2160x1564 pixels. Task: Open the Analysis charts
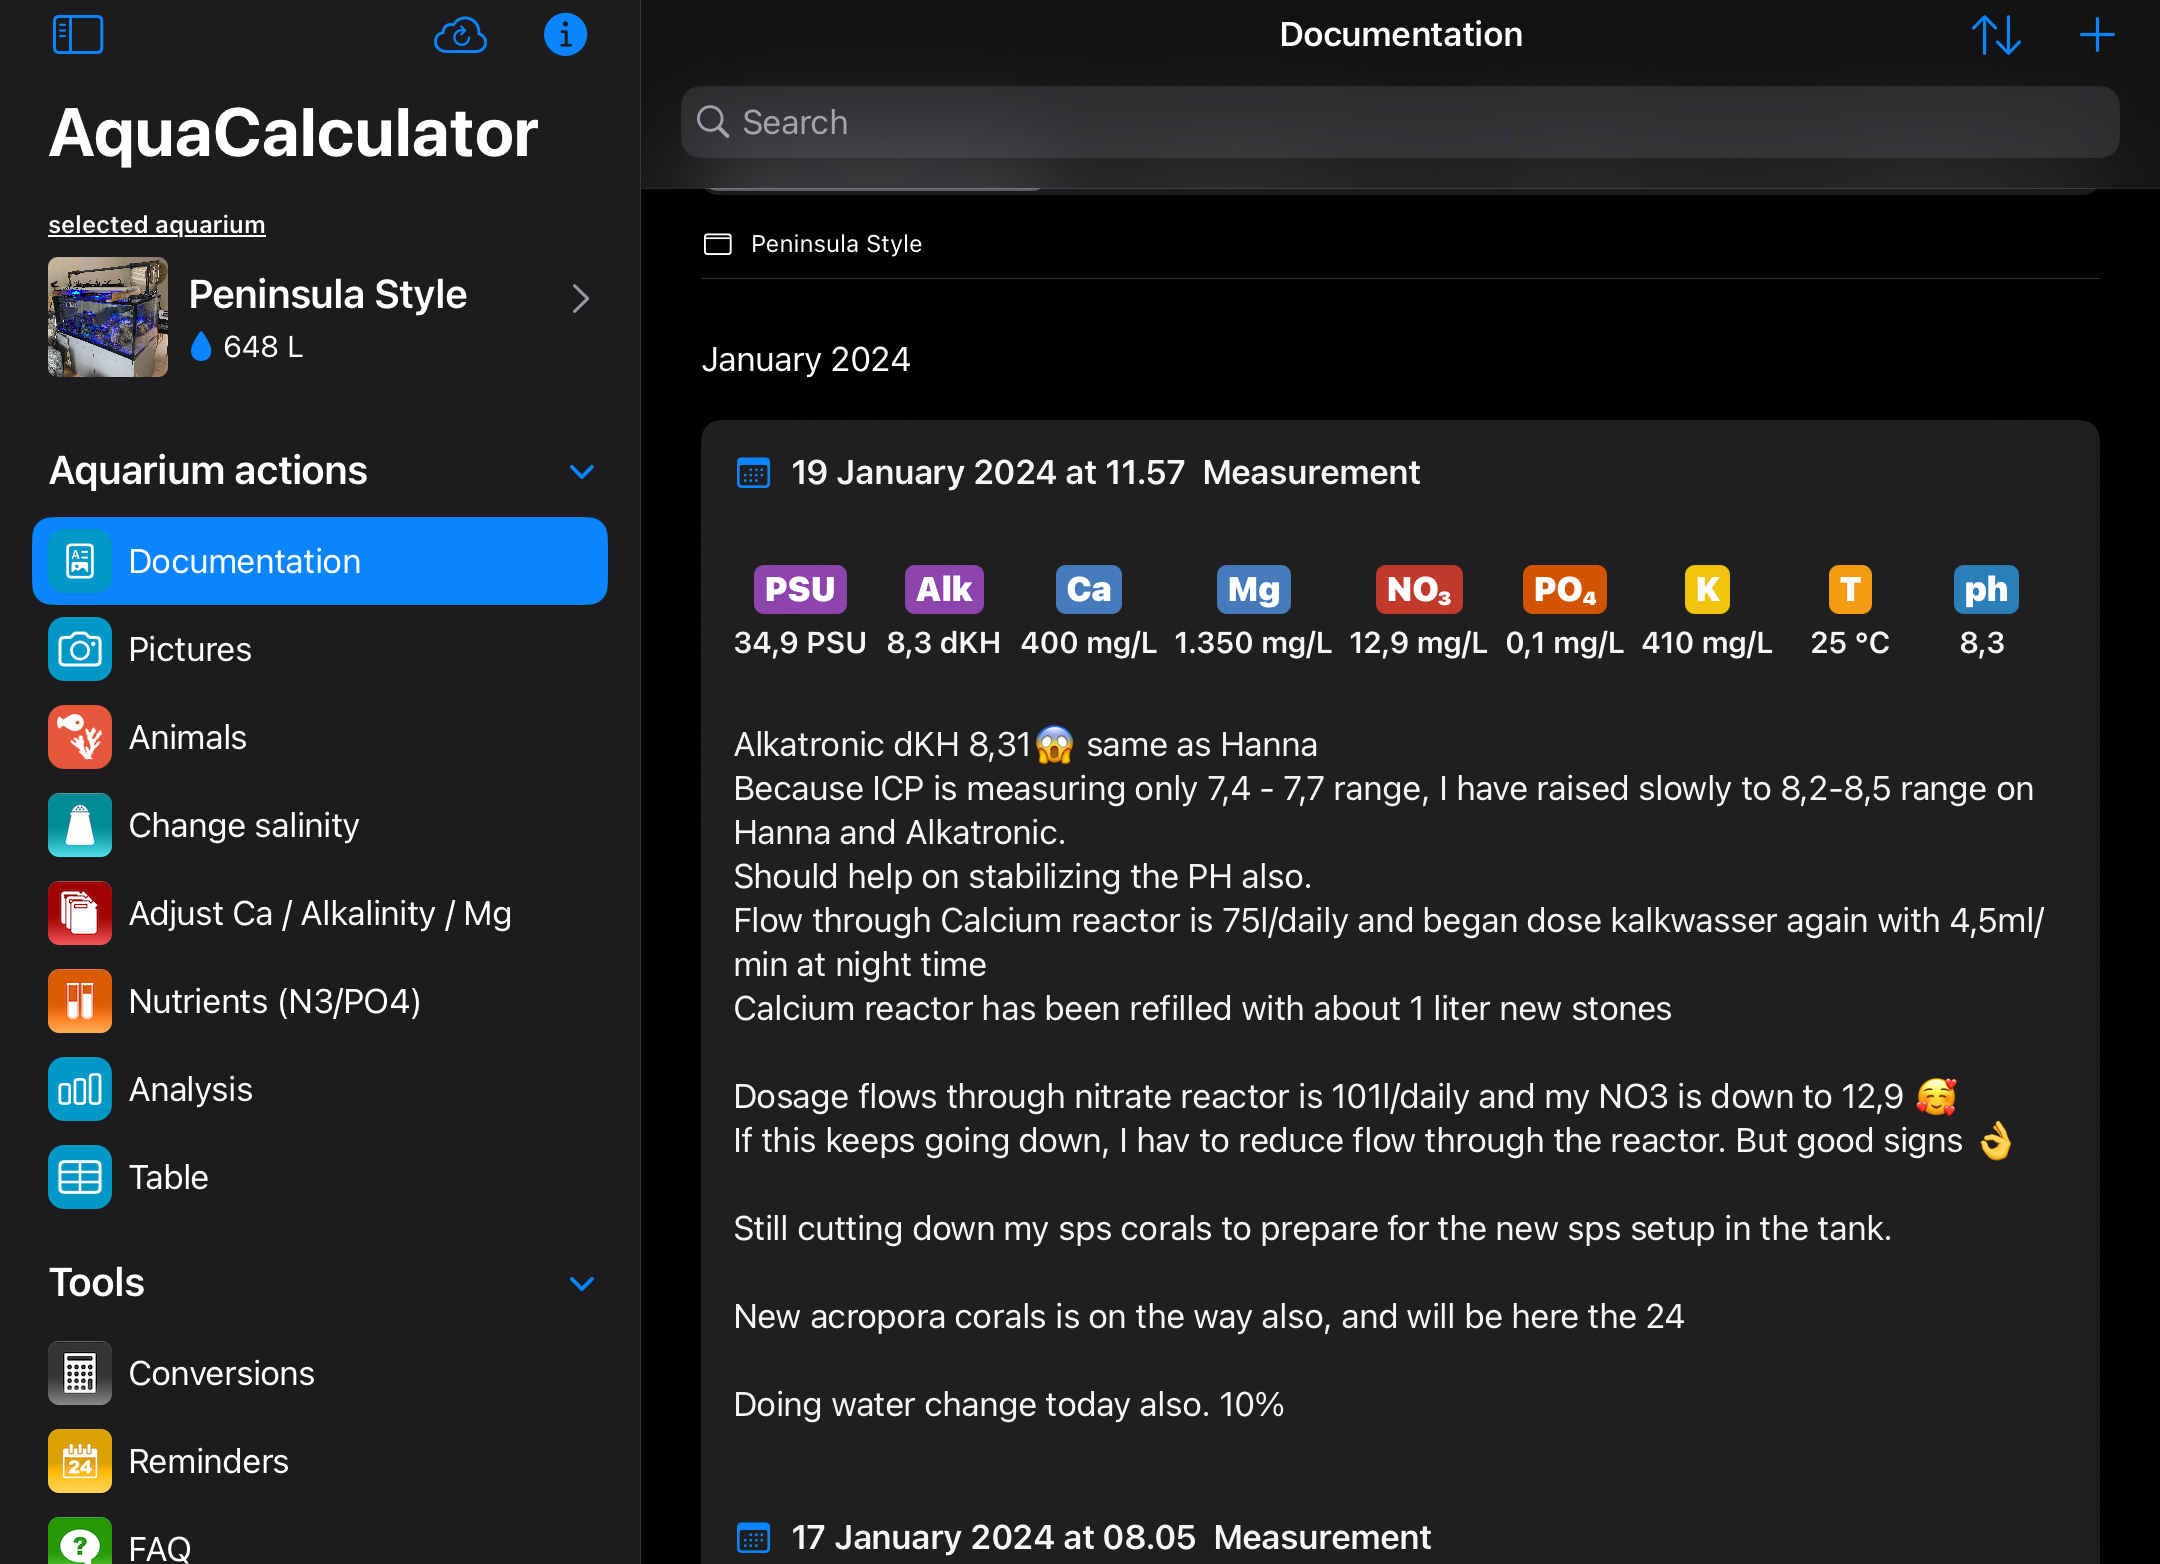pos(190,1090)
